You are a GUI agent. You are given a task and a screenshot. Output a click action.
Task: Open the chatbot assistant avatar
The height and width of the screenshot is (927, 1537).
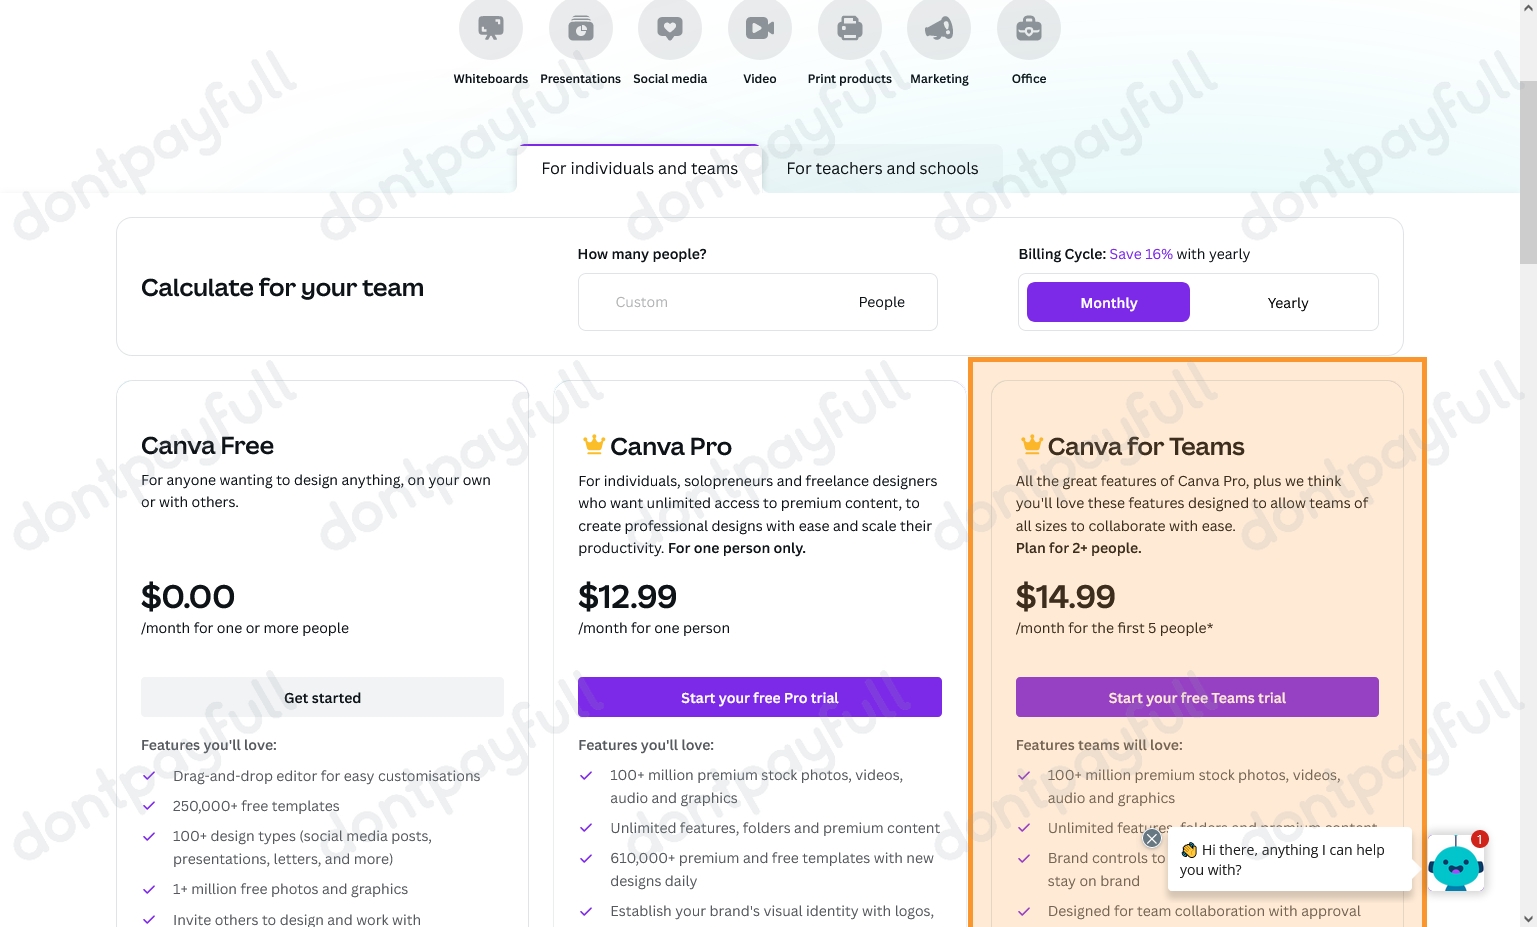[1456, 863]
